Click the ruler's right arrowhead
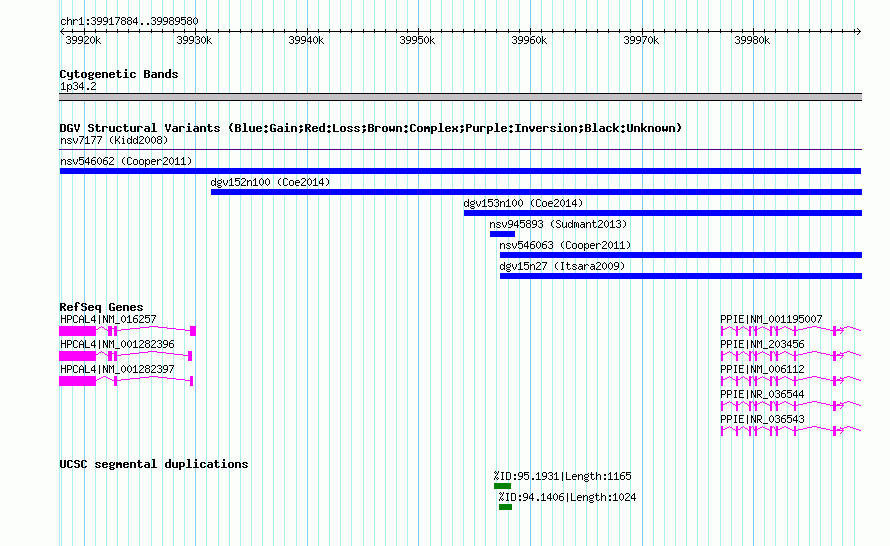 click(x=858, y=31)
